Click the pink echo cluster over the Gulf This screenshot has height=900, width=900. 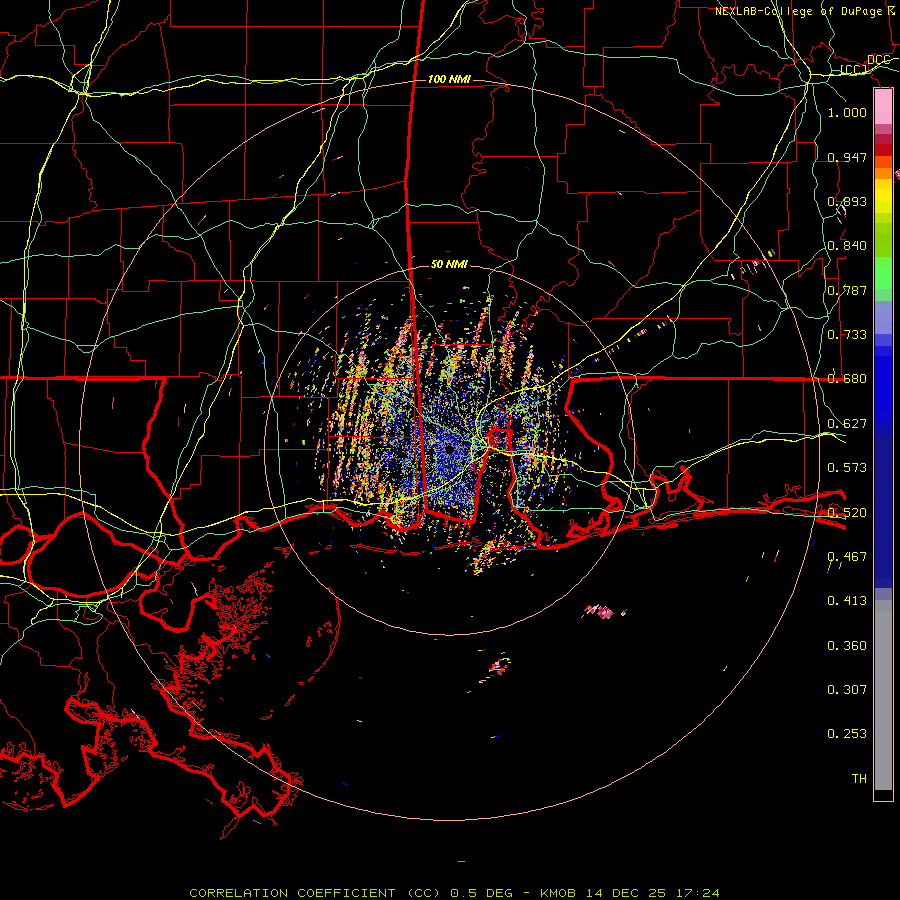coord(601,611)
